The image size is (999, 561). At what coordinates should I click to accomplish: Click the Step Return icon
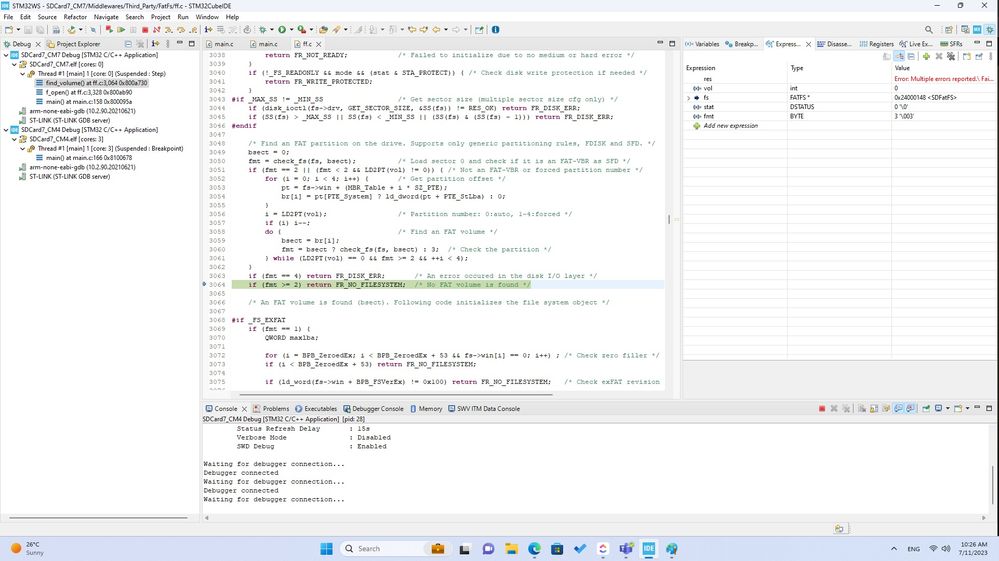(194, 29)
